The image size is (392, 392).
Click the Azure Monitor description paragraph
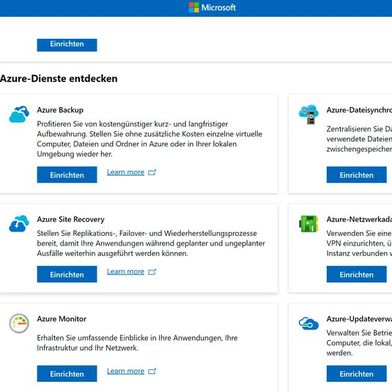tap(137, 343)
